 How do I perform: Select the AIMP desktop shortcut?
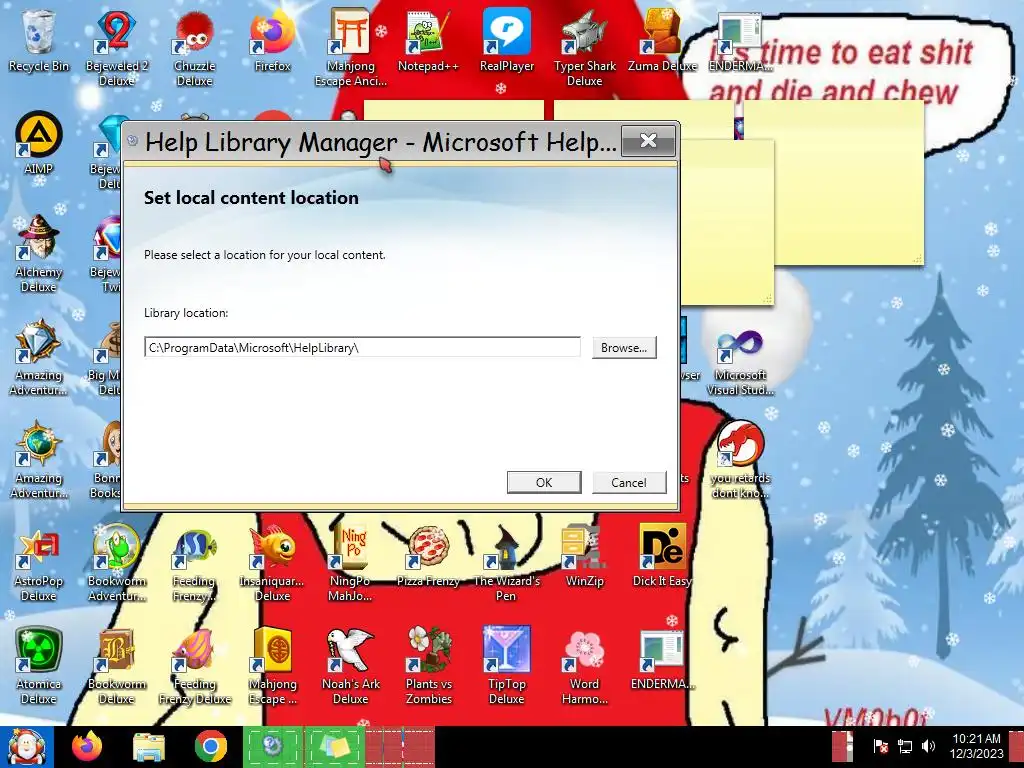[39, 144]
